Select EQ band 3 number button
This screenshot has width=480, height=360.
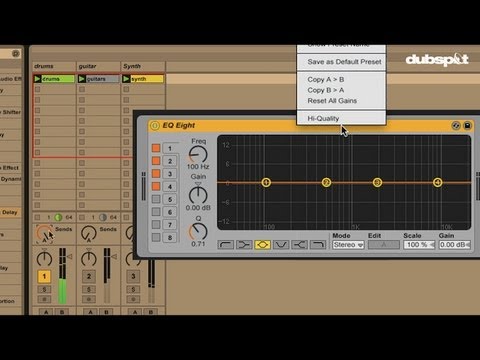tap(170, 174)
